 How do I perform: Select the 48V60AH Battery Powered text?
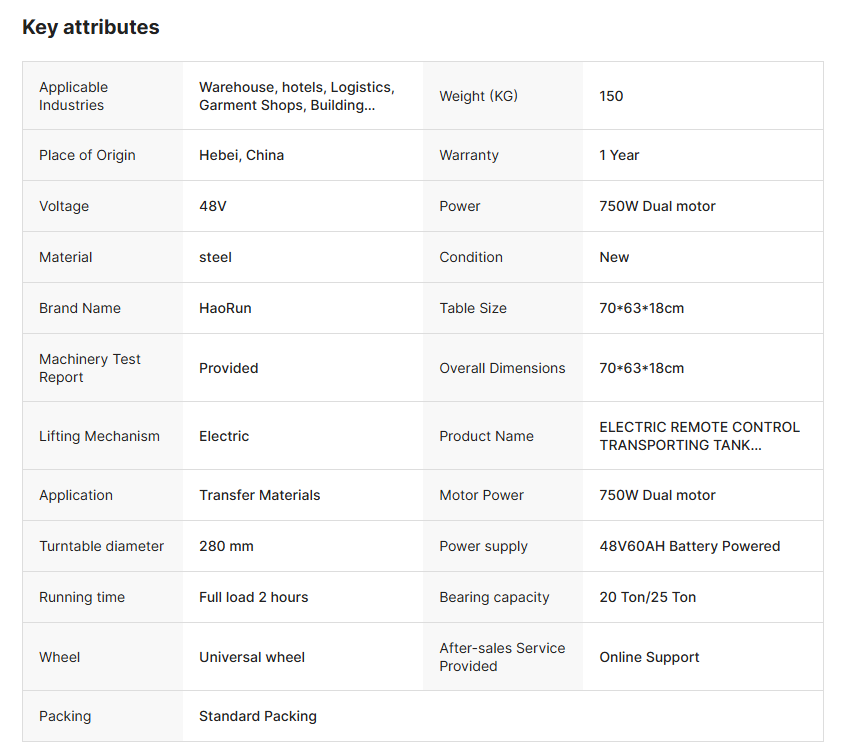tap(689, 546)
